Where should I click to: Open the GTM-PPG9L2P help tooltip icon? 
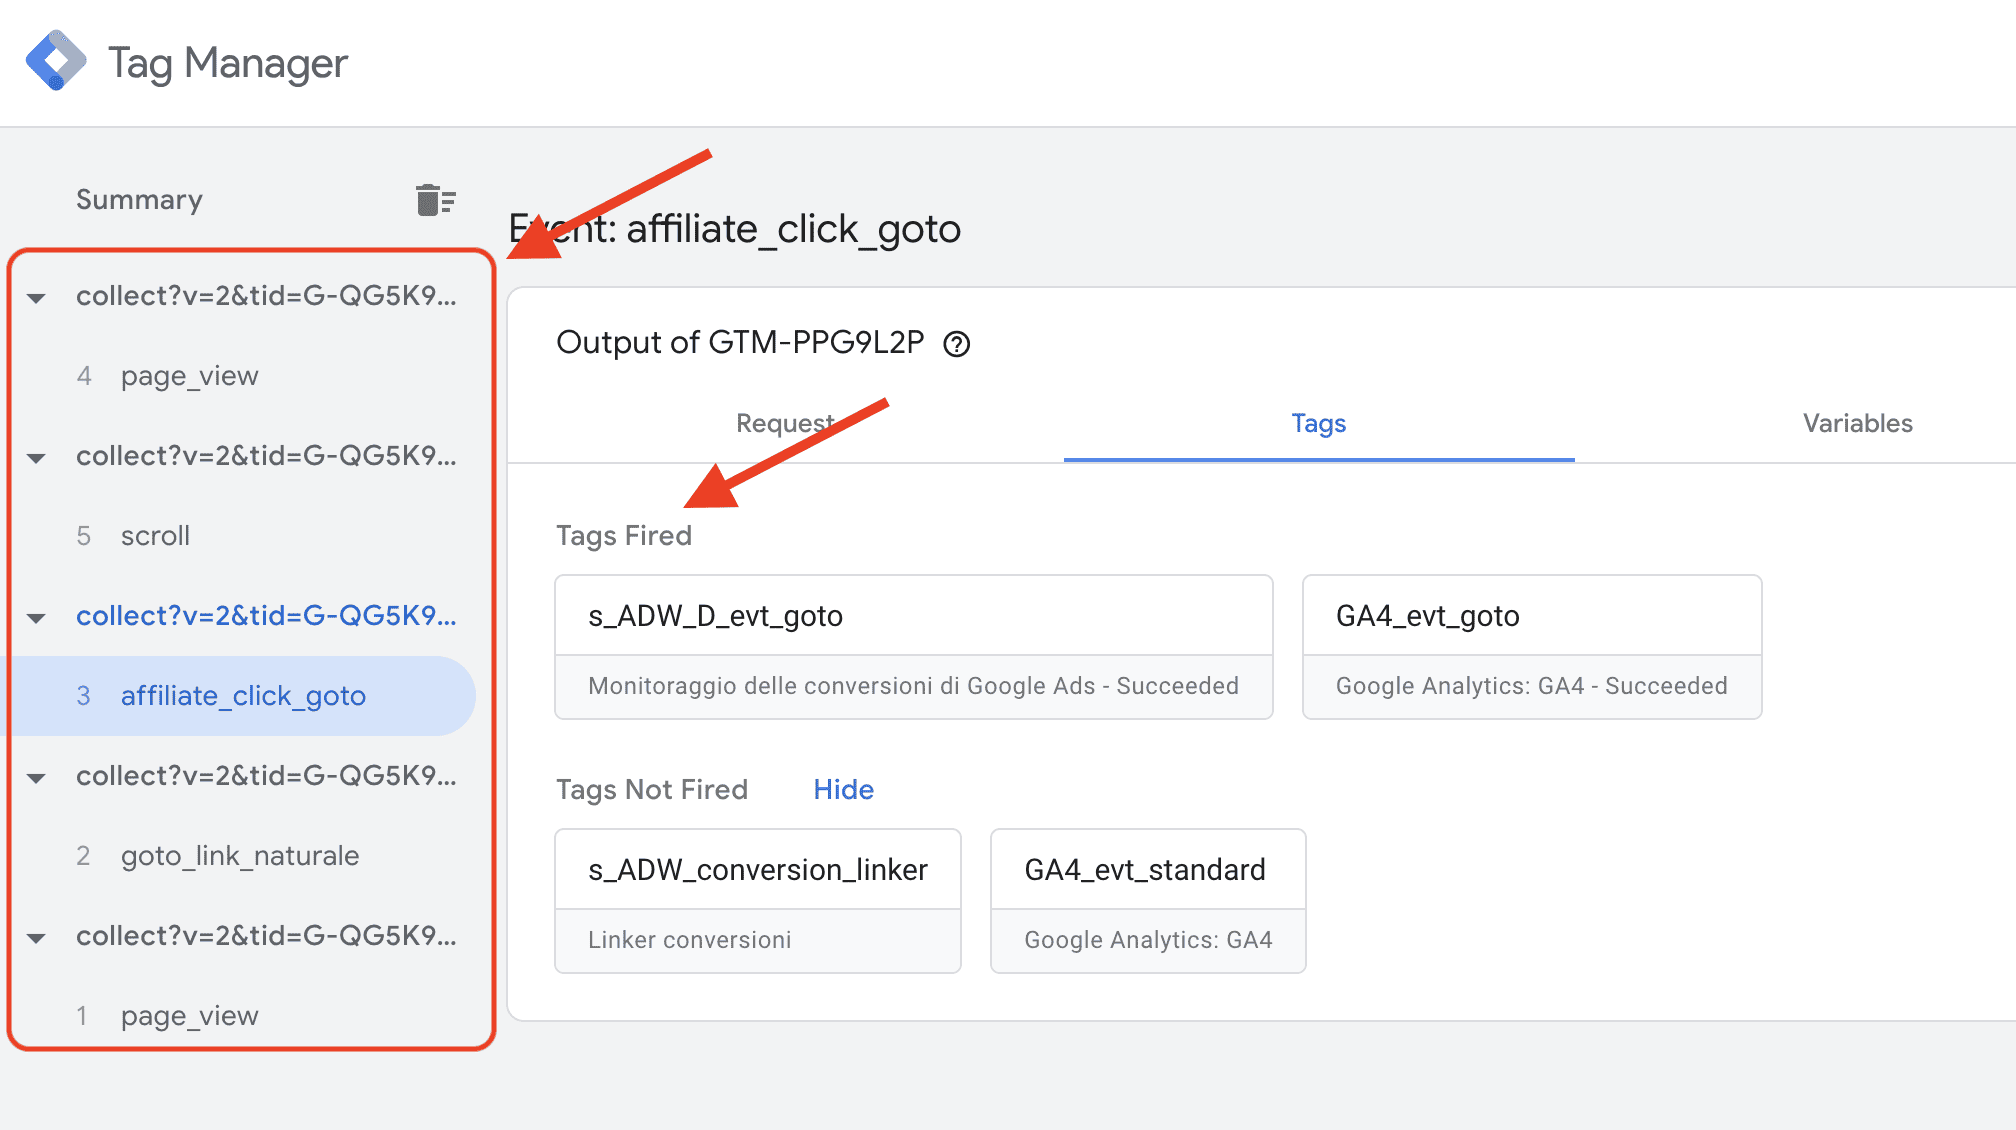point(958,344)
